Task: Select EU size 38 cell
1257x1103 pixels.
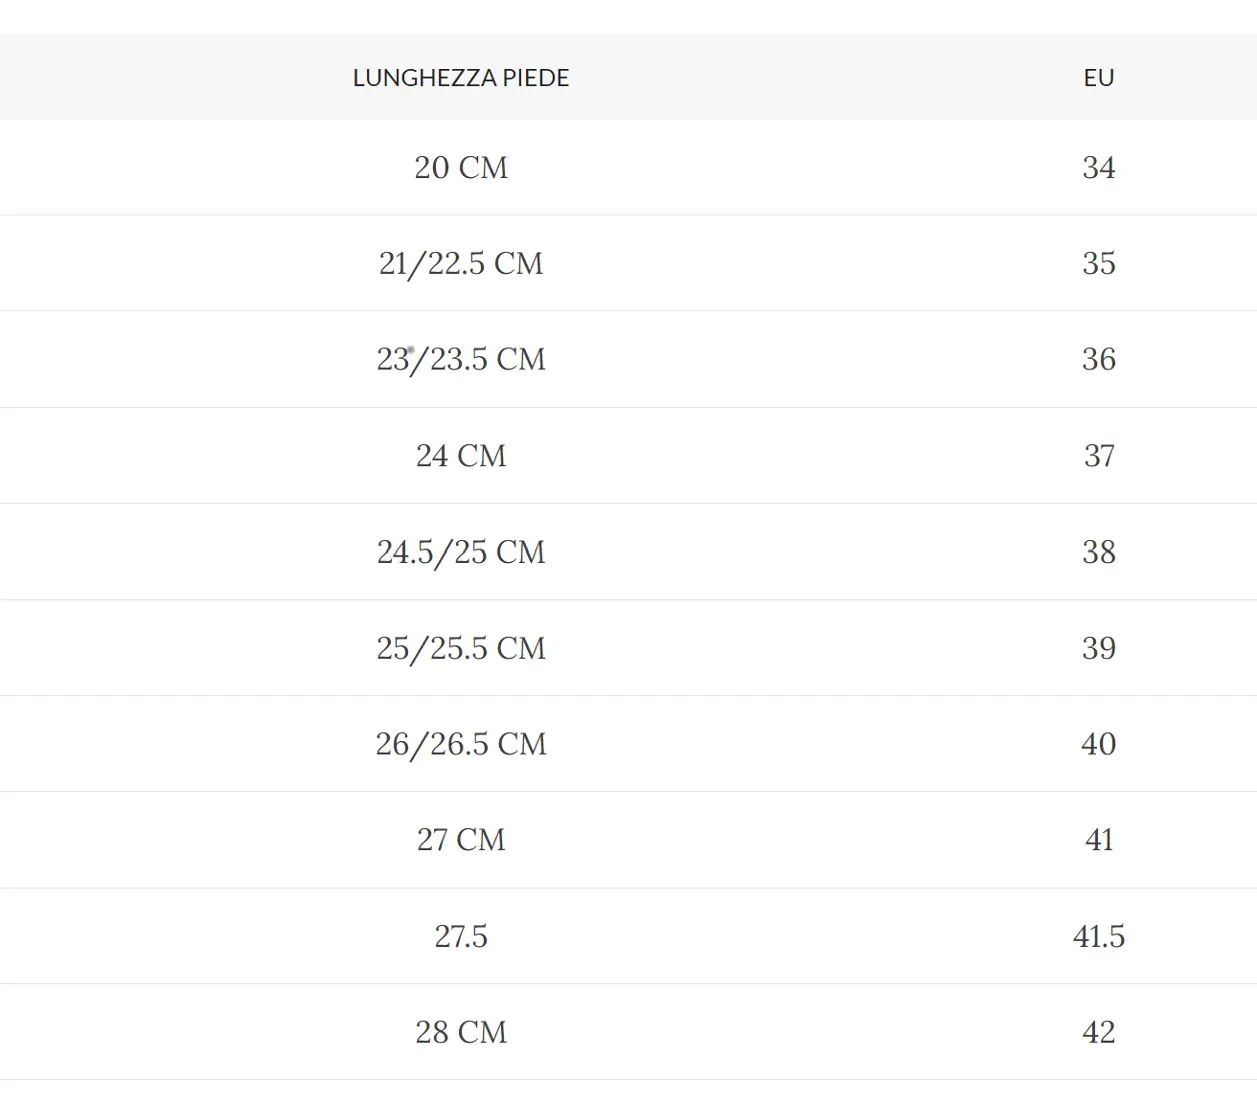Action: pos(1098,552)
